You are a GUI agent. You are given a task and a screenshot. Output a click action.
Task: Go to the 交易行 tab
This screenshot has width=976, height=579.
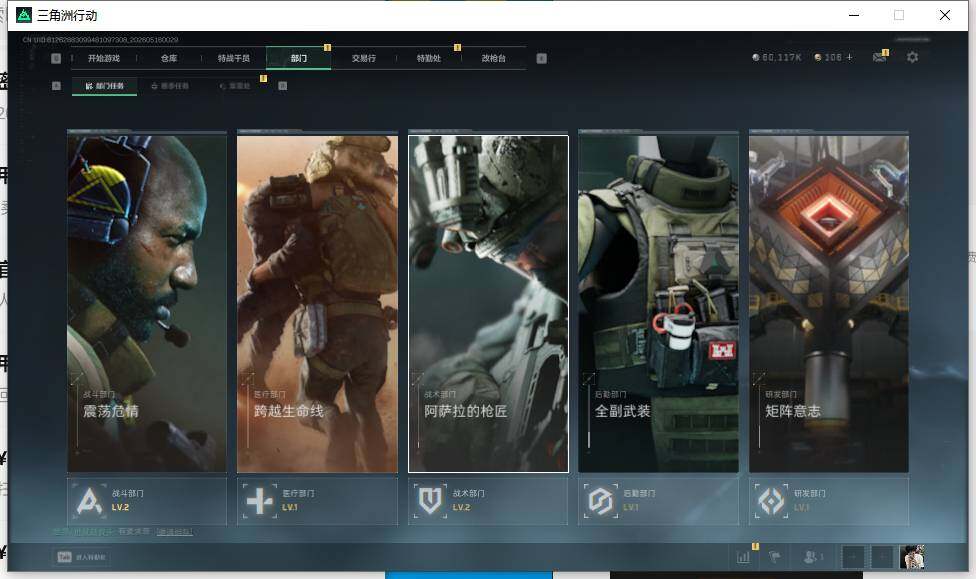point(364,58)
